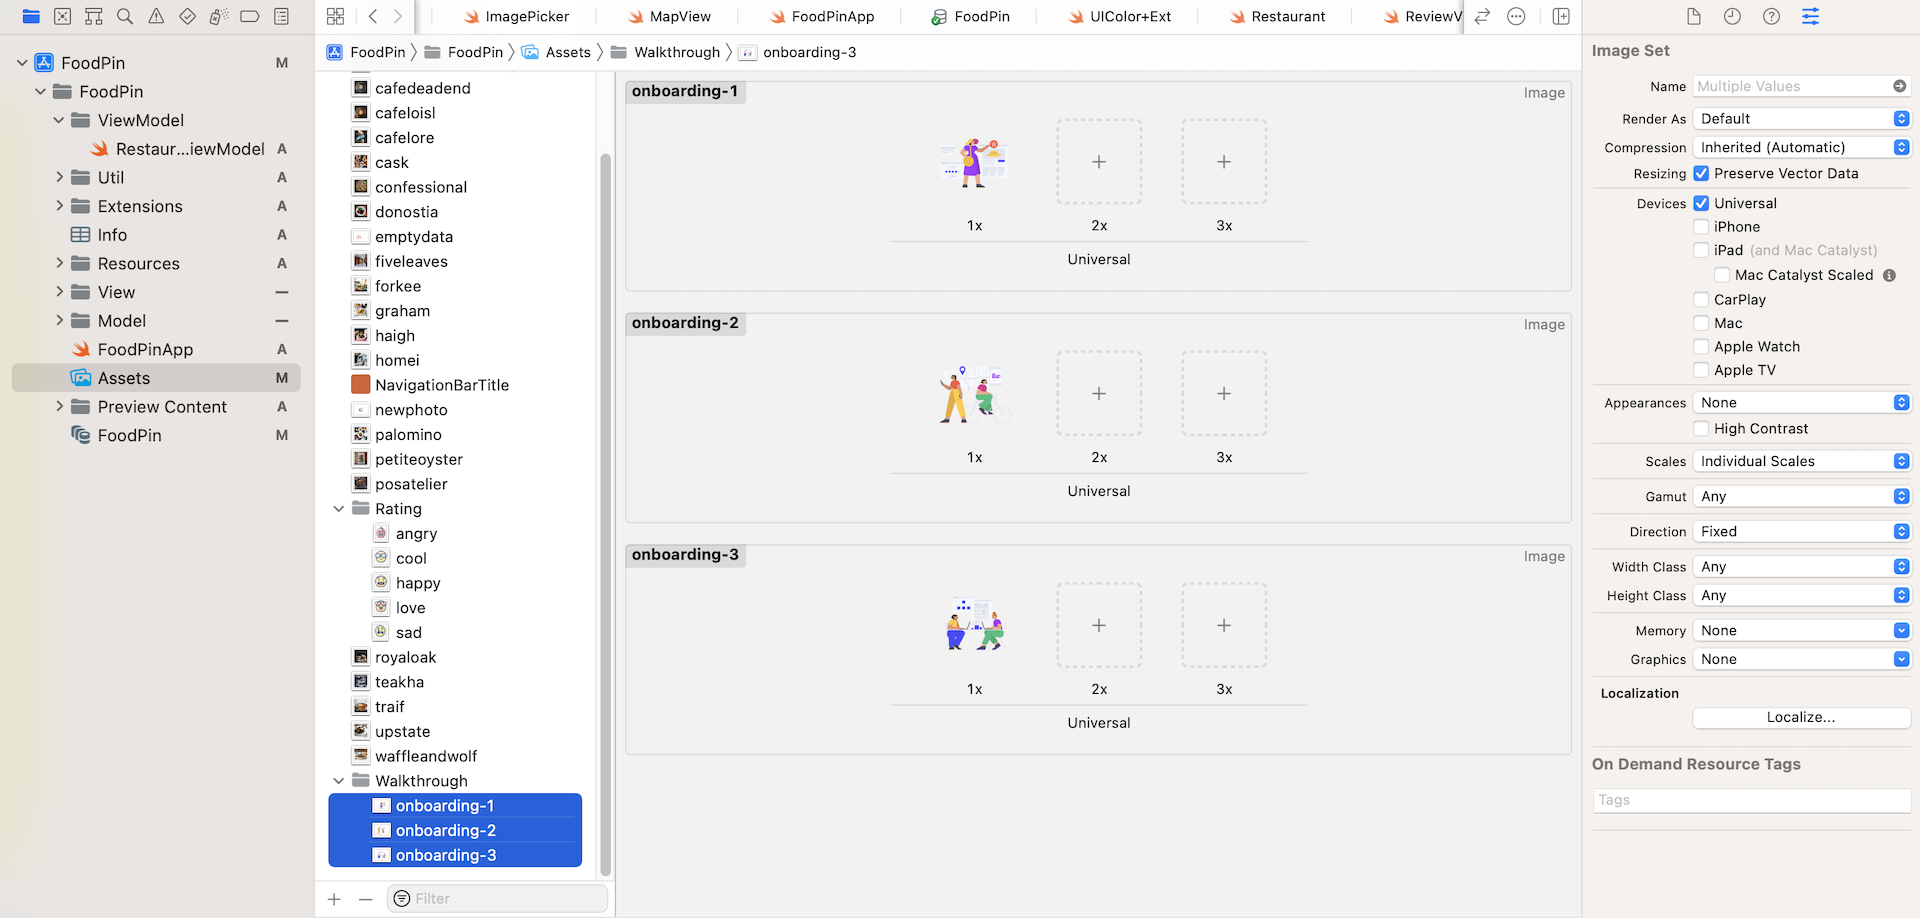Enable the iPhone device checkbox
The image size is (1920, 918).
[x=1701, y=226]
